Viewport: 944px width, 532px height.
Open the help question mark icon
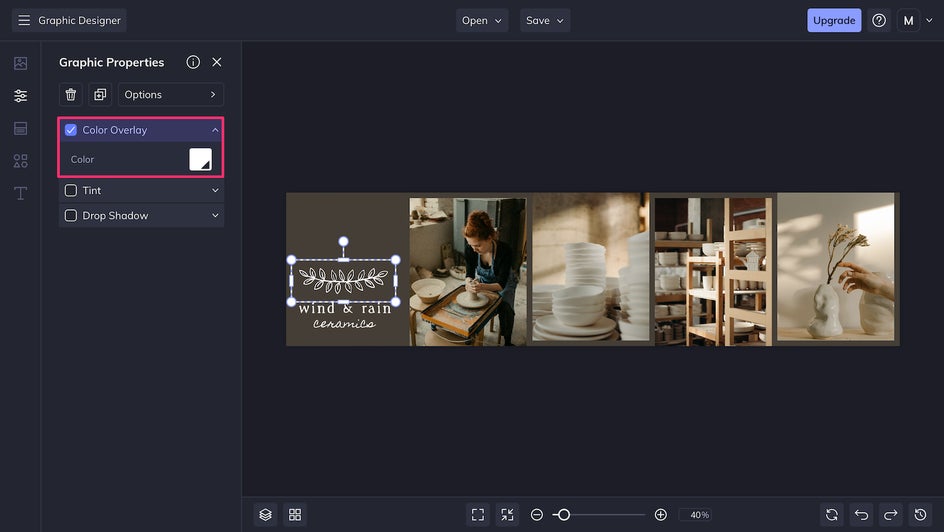(879, 20)
